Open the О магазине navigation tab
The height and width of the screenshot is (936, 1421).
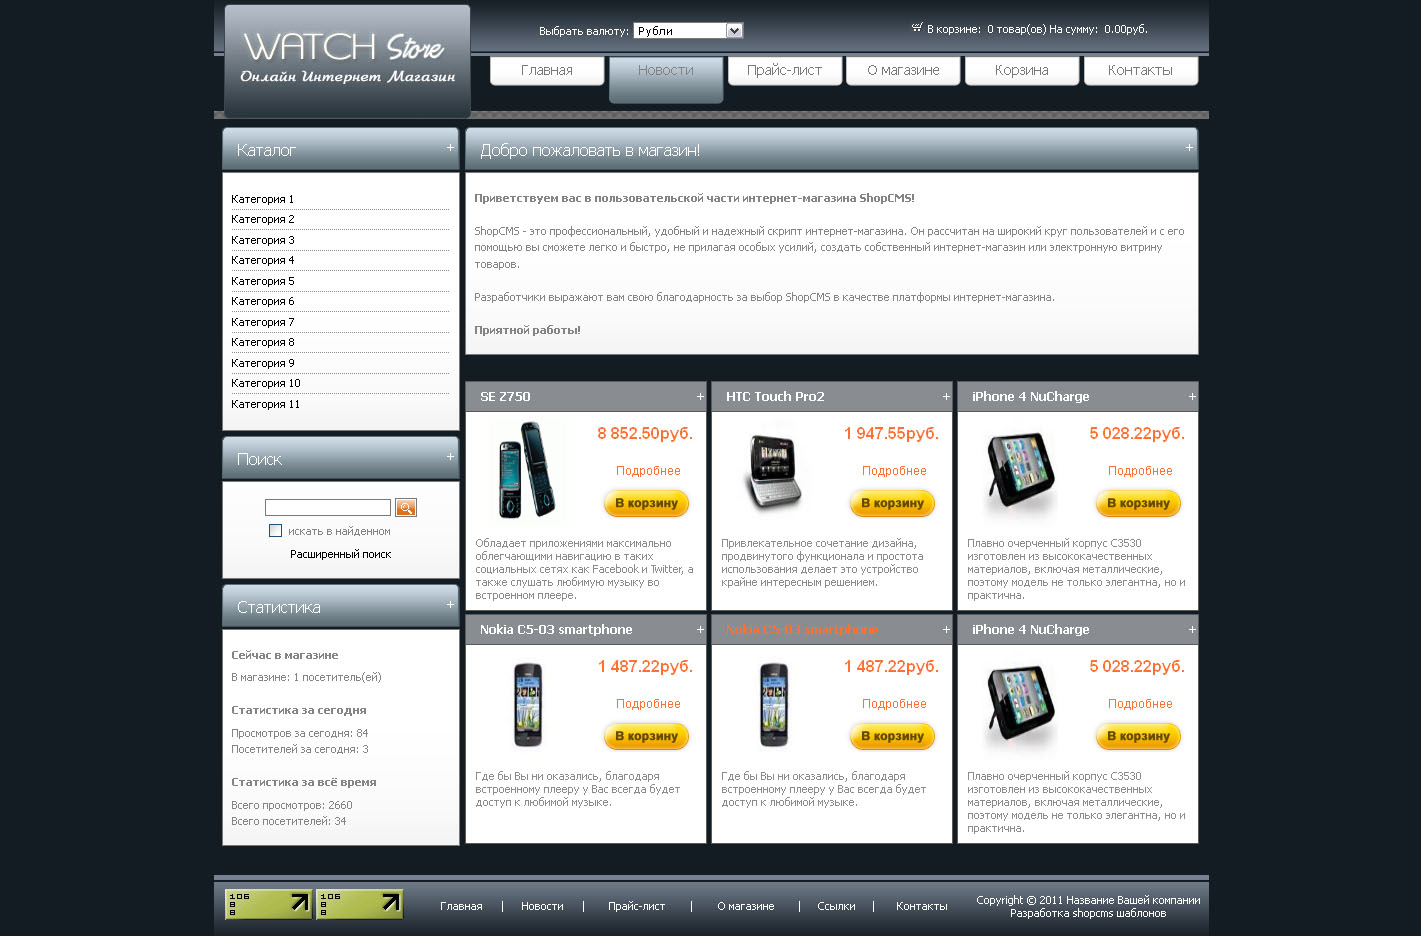coord(903,70)
